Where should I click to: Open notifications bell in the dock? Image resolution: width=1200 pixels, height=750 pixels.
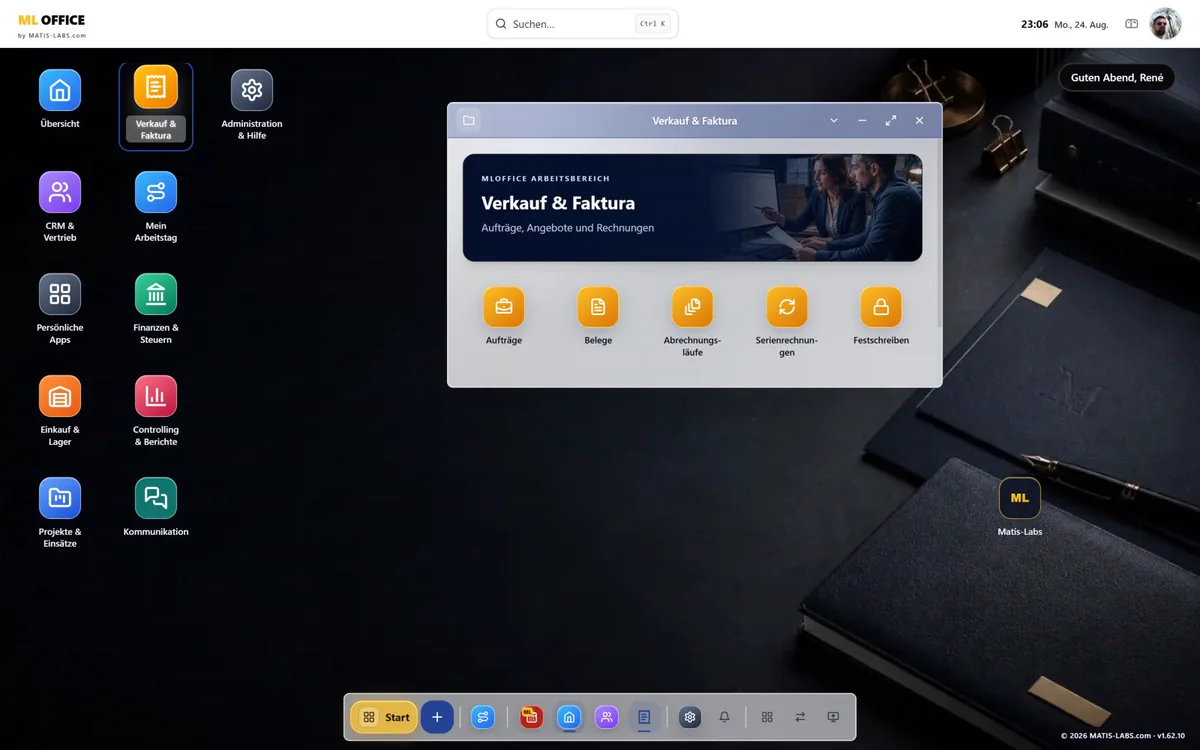[x=725, y=717]
